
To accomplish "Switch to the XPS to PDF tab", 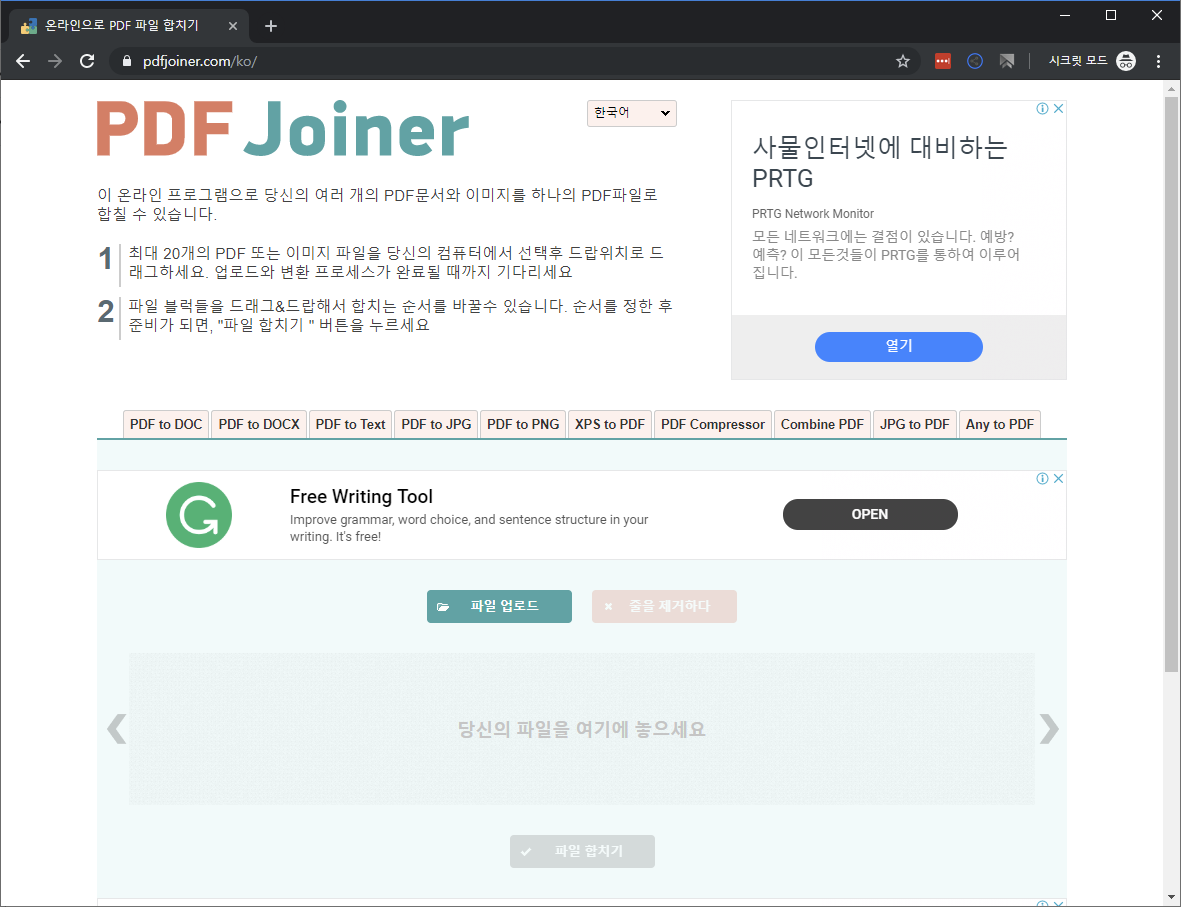I will click(610, 424).
